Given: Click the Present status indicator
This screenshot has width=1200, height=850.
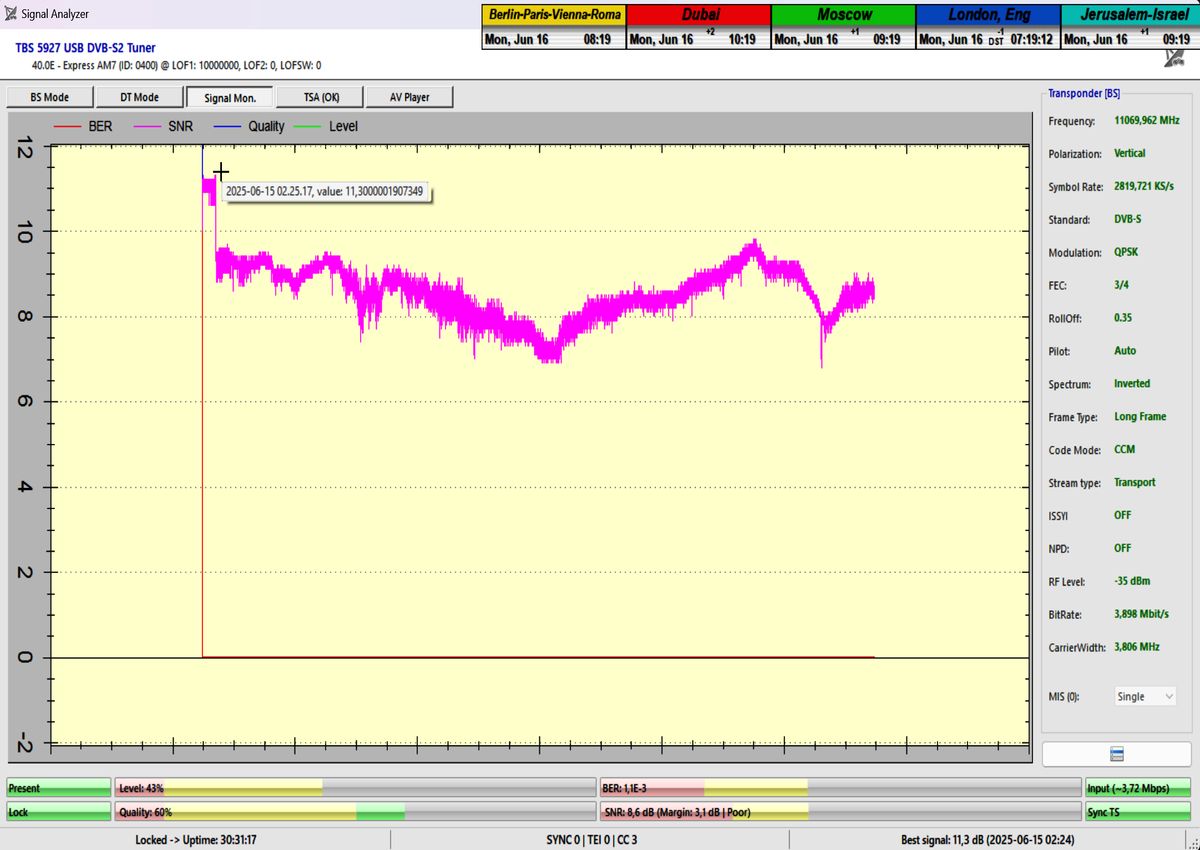Looking at the screenshot, I should coord(58,788).
